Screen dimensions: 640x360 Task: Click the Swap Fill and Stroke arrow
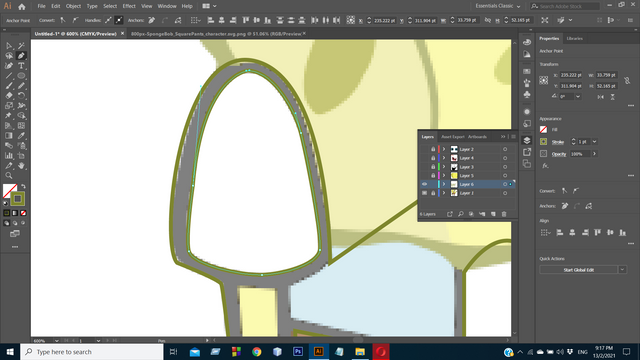pos(23,187)
